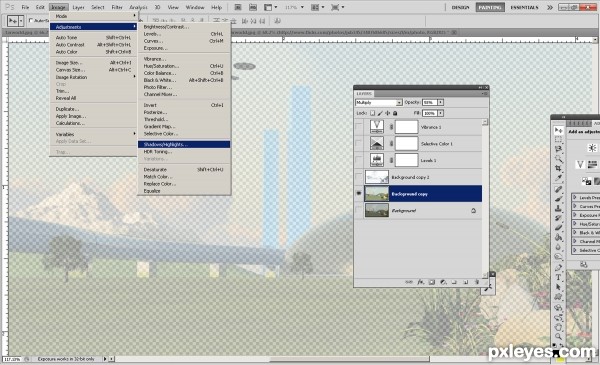Show the Vibrance 1 layer
600x365 pixels.
pyautogui.click(x=359, y=127)
